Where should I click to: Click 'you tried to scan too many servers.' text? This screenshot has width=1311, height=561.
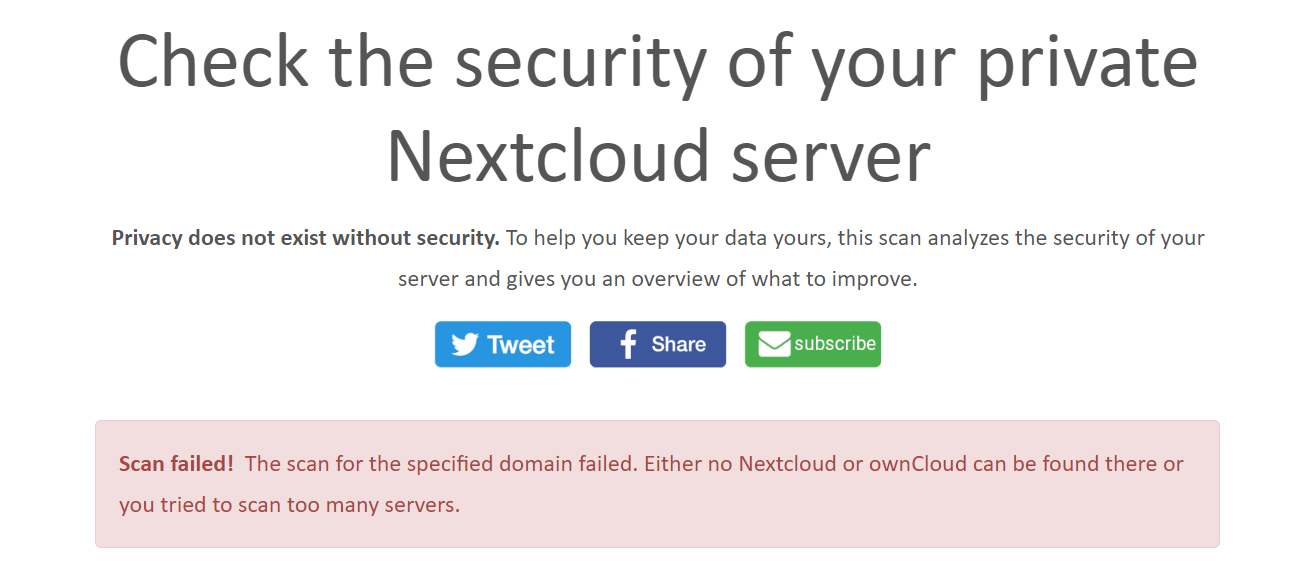[x=289, y=505]
